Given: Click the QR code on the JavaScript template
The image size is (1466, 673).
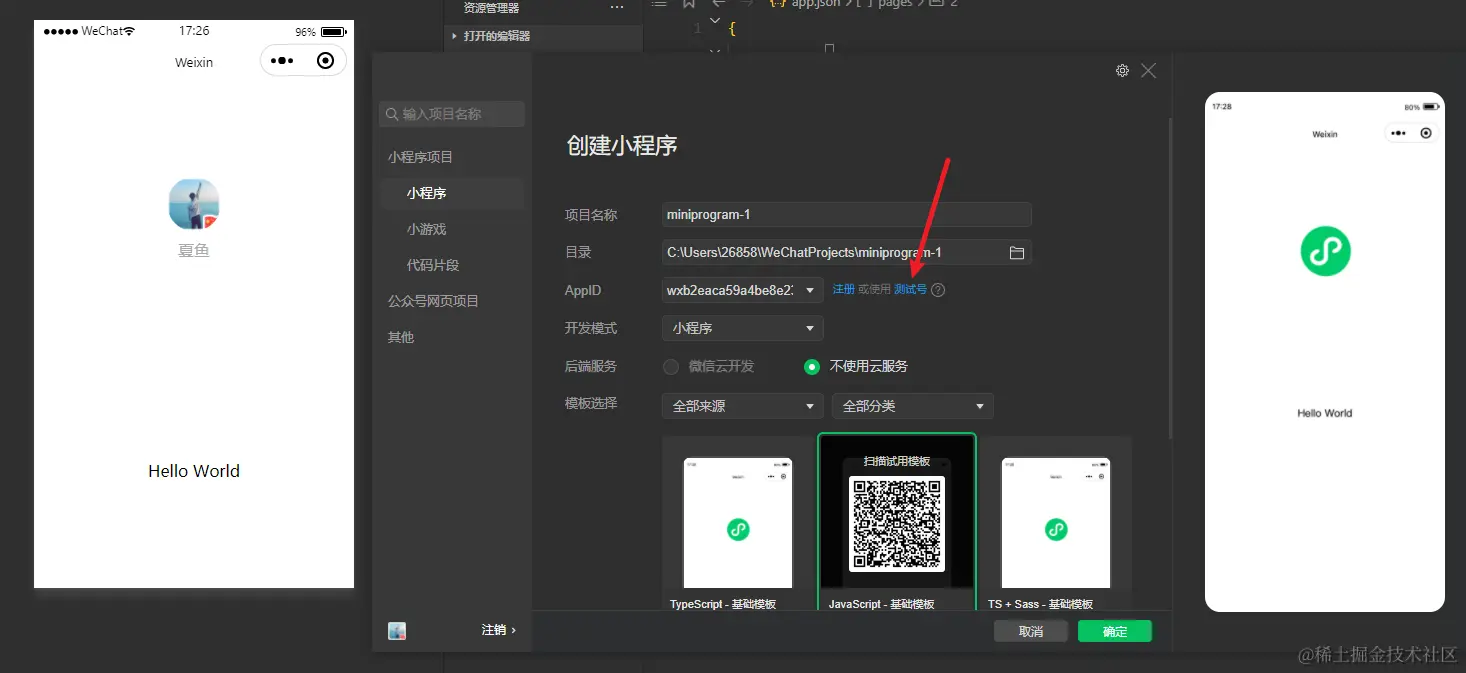Looking at the screenshot, I should point(896,525).
